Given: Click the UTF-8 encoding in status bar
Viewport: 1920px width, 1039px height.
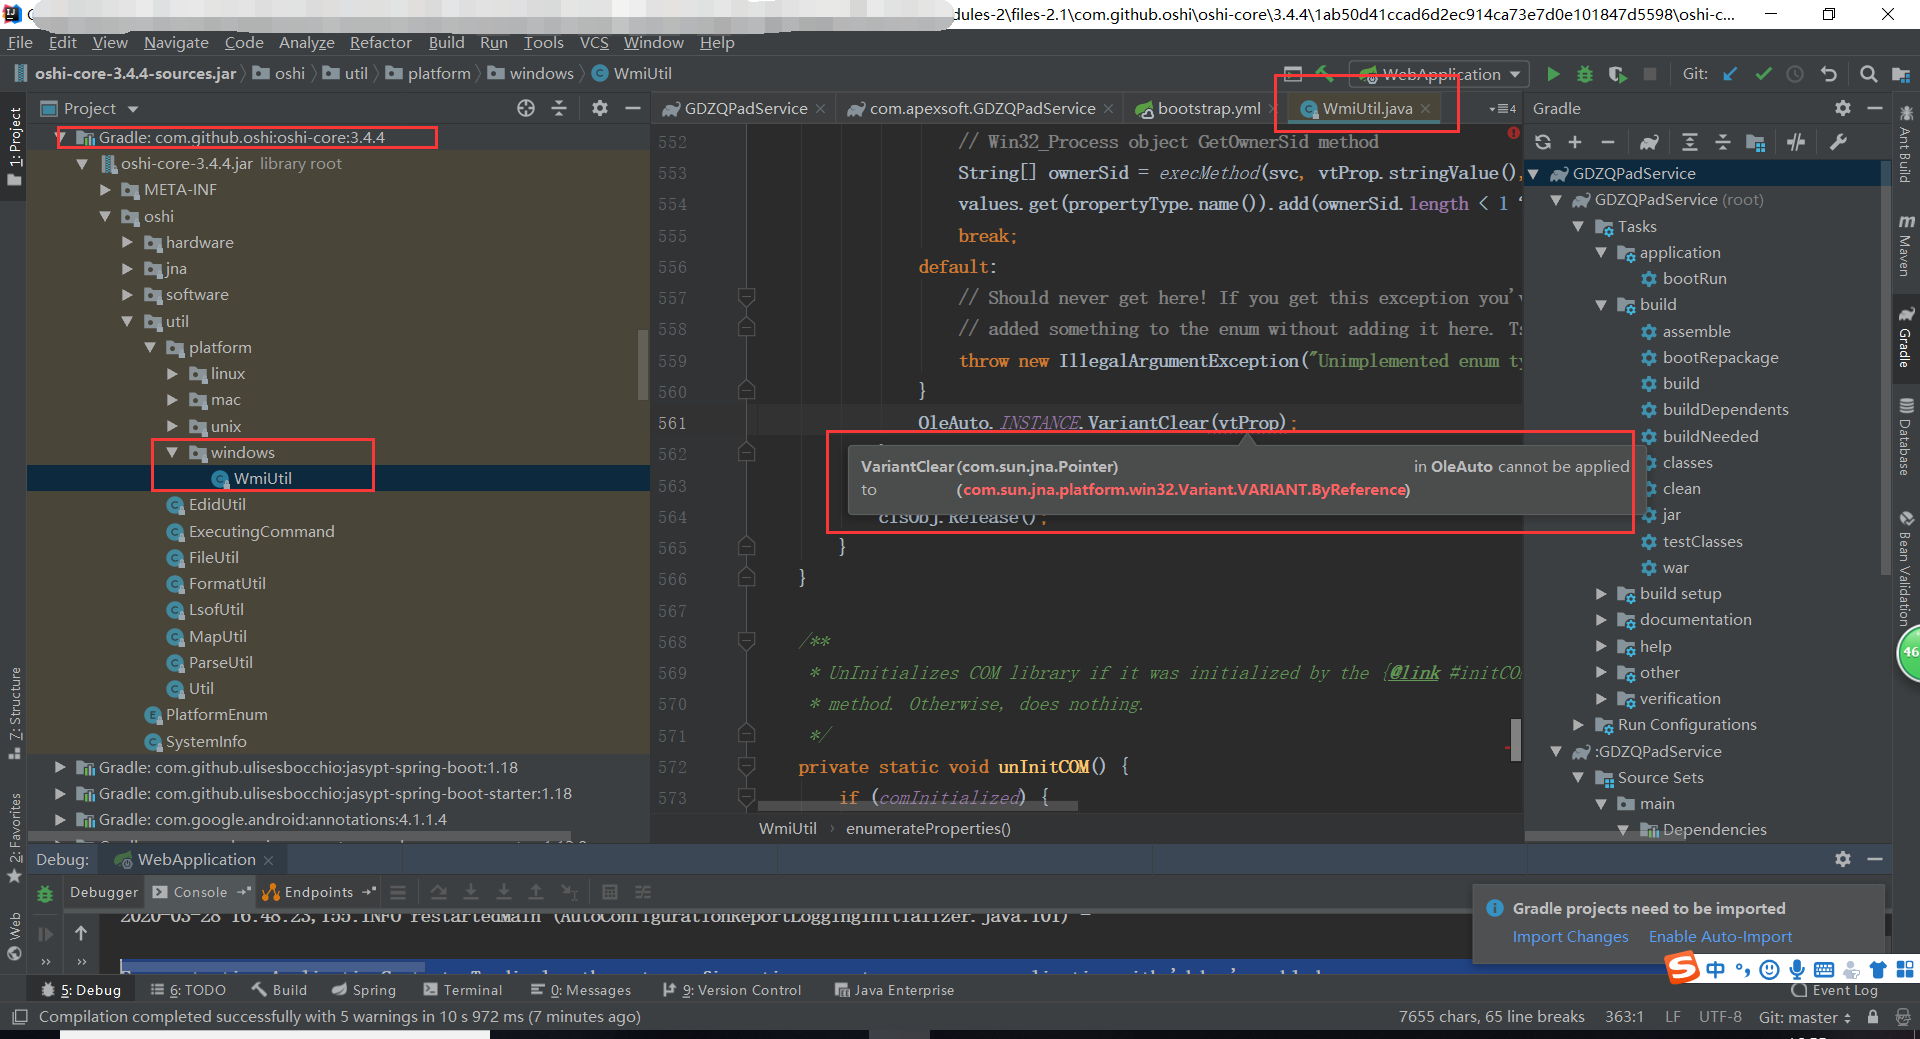Looking at the screenshot, I should [1720, 1017].
